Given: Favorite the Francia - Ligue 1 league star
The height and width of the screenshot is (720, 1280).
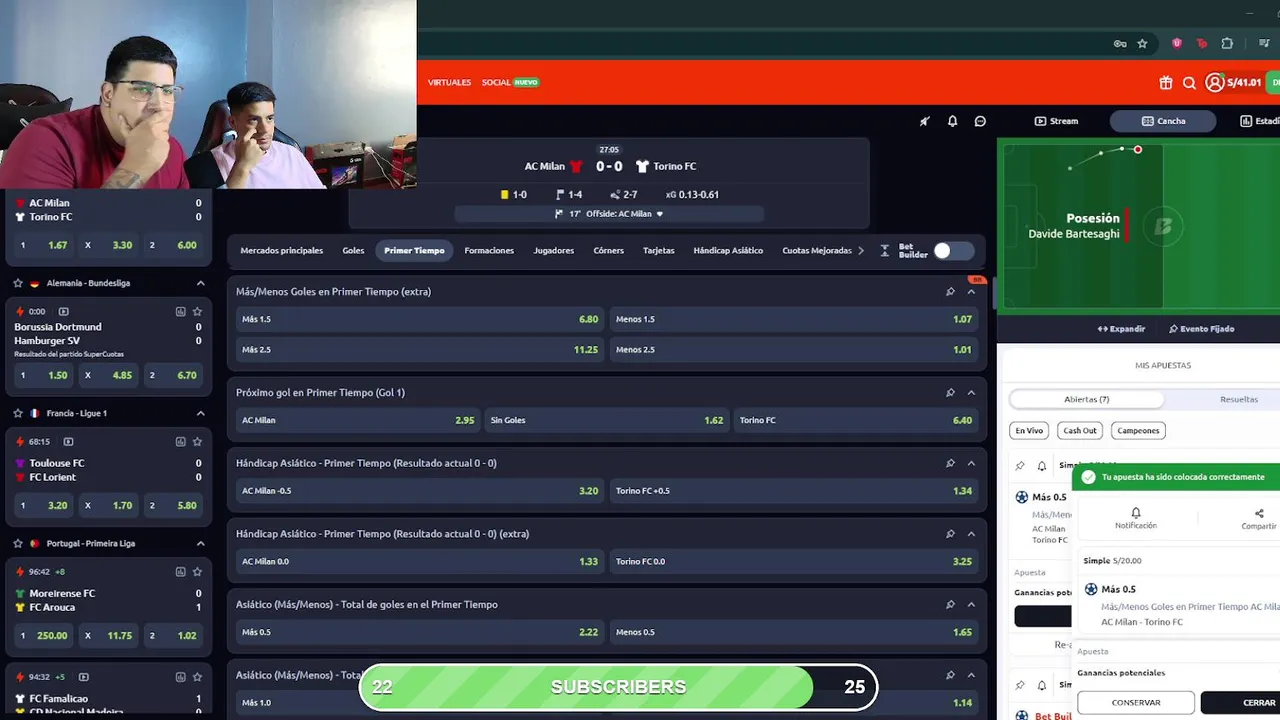Looking at the screenshot, I should coord(18,413).
